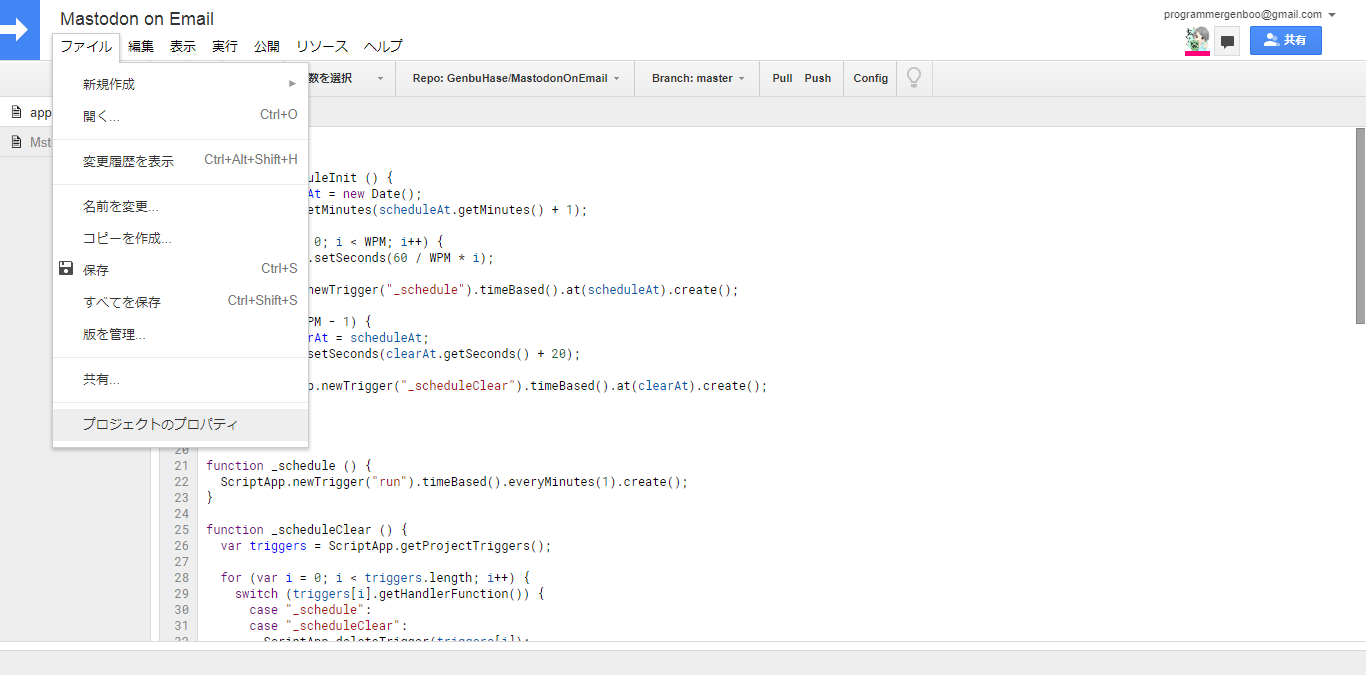Open the 公開 menu
Viewport: 1366px width, 675px height.
[x=267, y=47]
